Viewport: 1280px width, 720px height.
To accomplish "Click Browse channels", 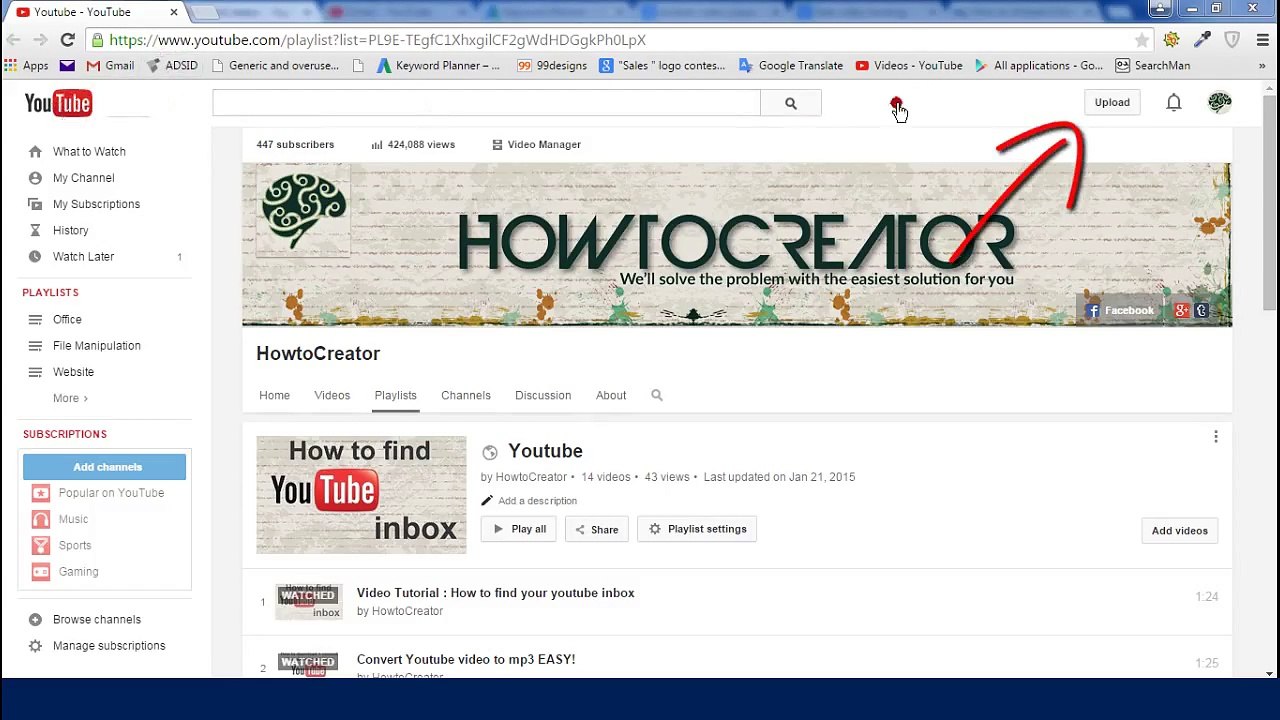I will coord(97,619).
